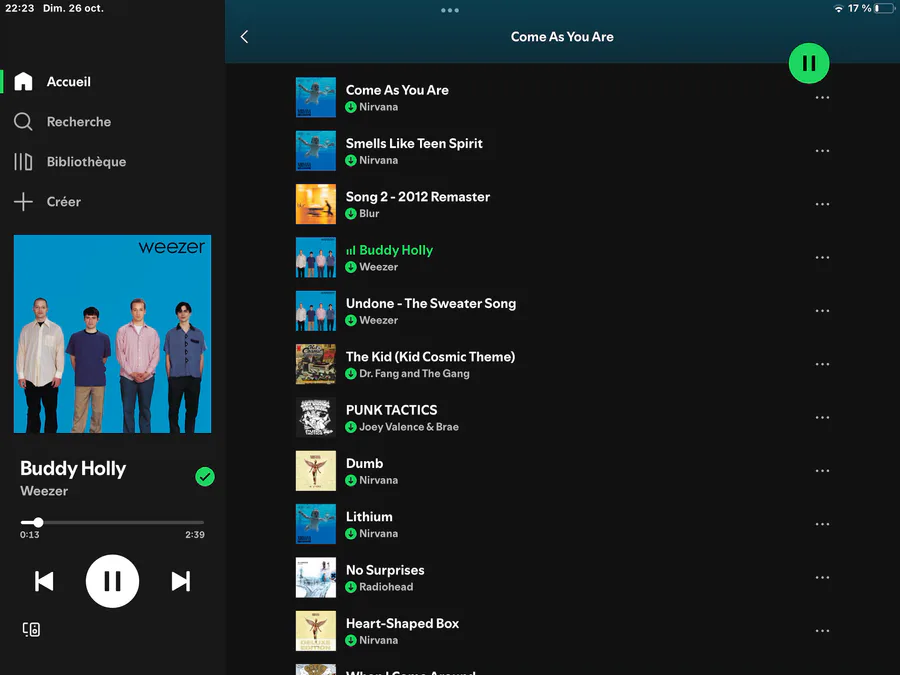This screenshot has width=900, height=675.
Task: Play Dumb by Nirvana
Action: [x=562, y=471]
